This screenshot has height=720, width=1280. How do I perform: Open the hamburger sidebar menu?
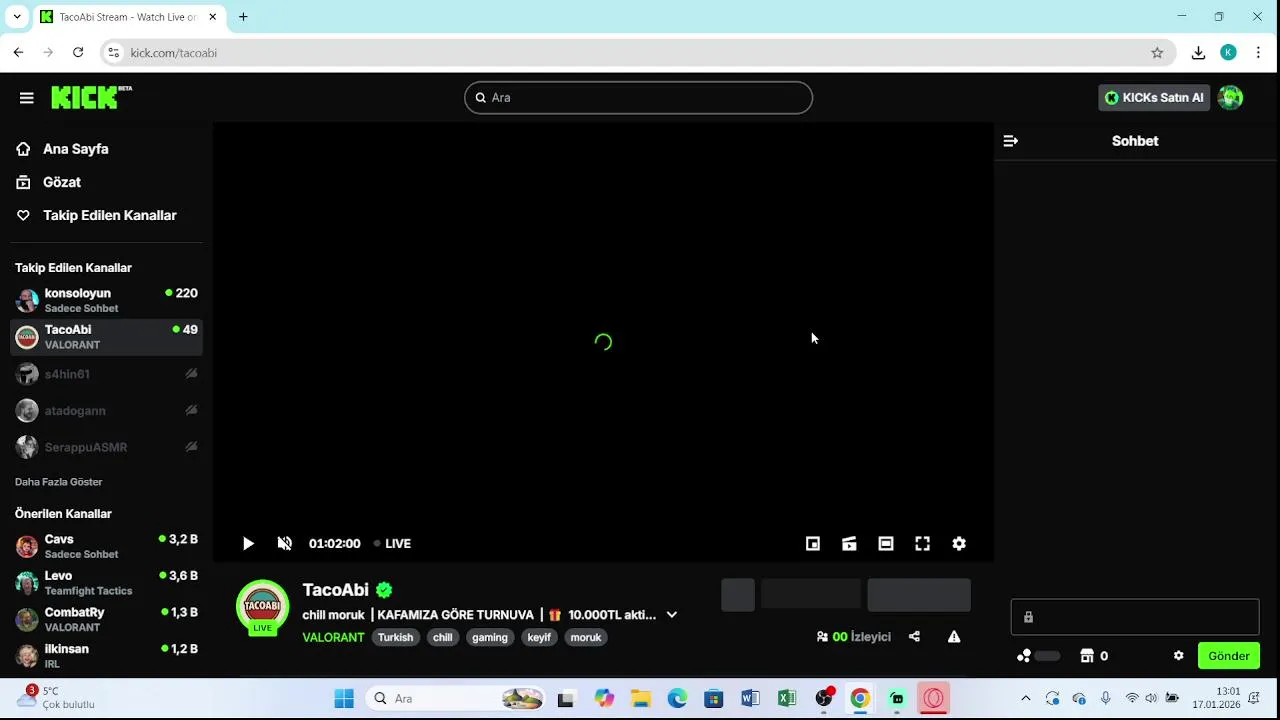[x=27, y=98]
